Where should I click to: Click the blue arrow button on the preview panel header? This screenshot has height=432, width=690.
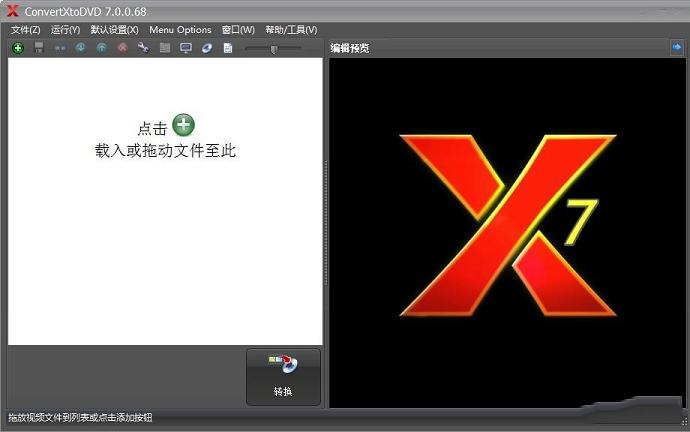click(676, 47)
